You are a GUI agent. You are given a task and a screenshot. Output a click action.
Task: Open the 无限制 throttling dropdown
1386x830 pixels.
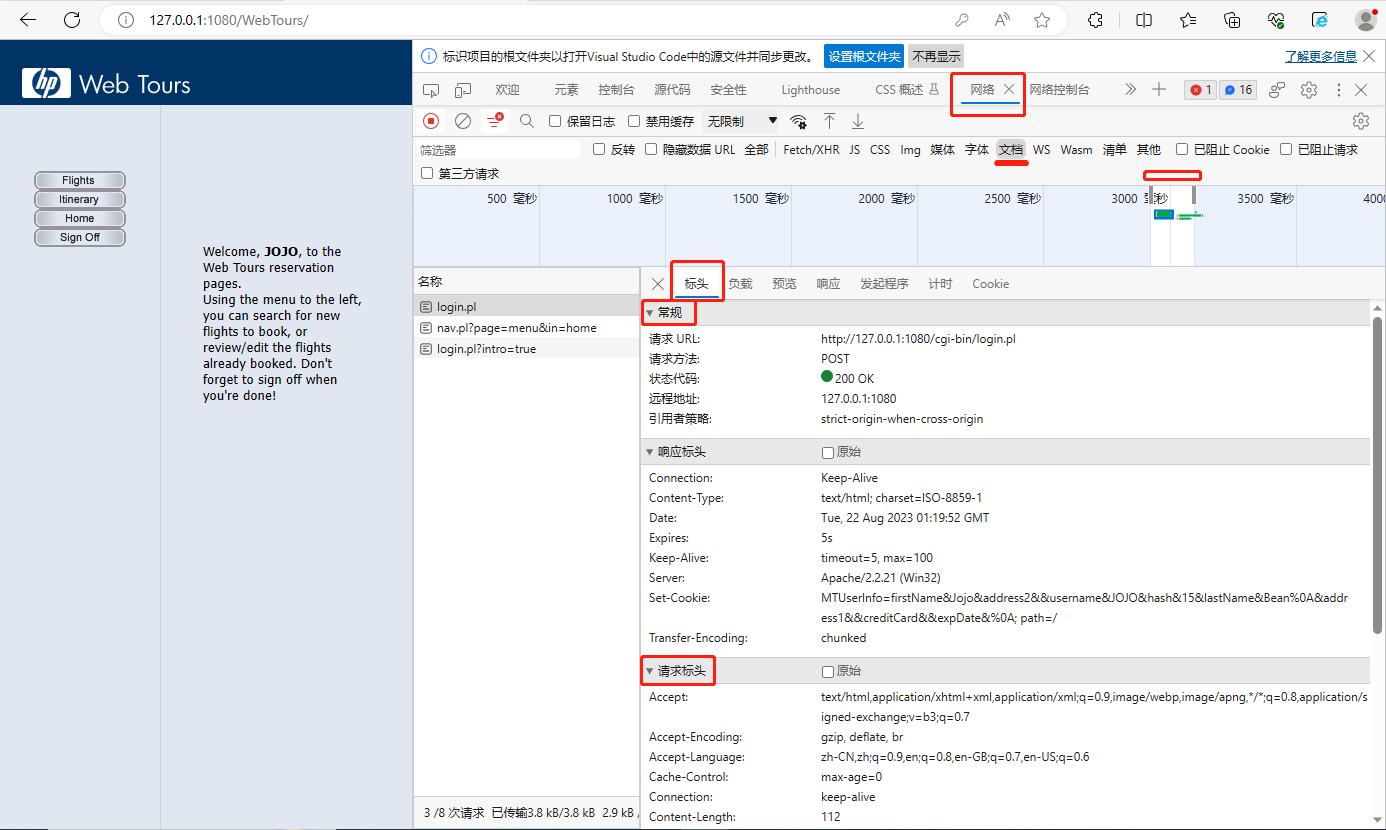(742, 121)
